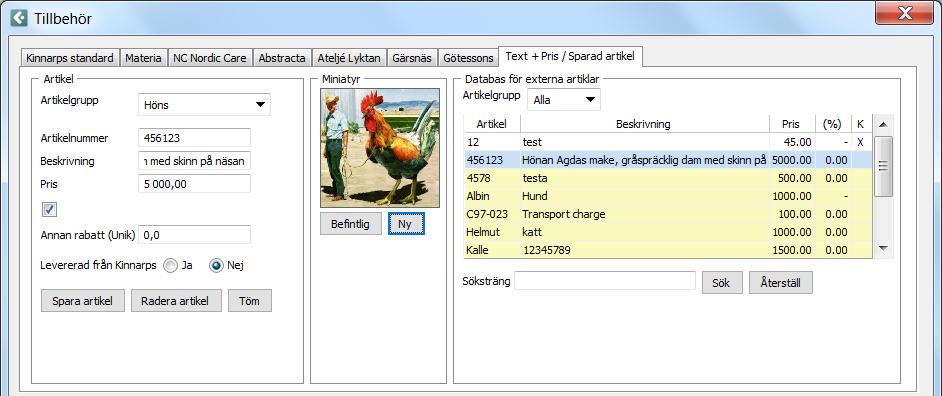Click the table scrollbar up arrow
942x396 pixels.
(883, 124)
